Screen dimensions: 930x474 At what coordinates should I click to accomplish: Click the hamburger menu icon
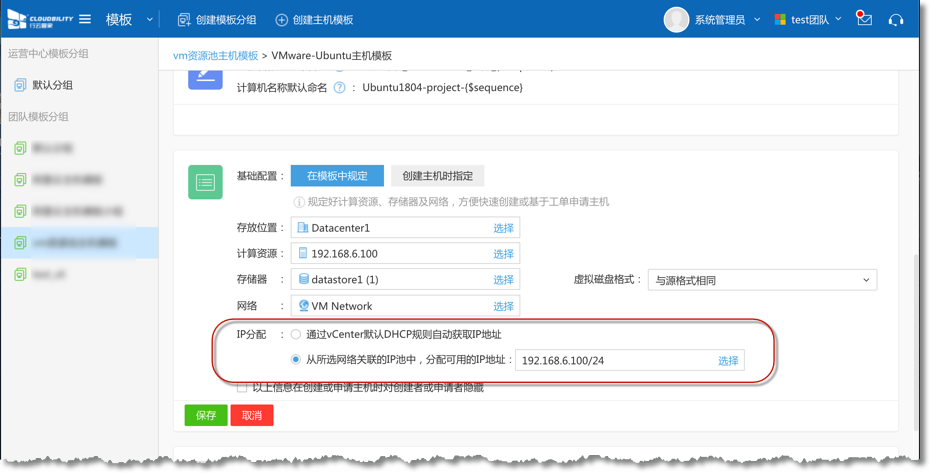[85, 20]
